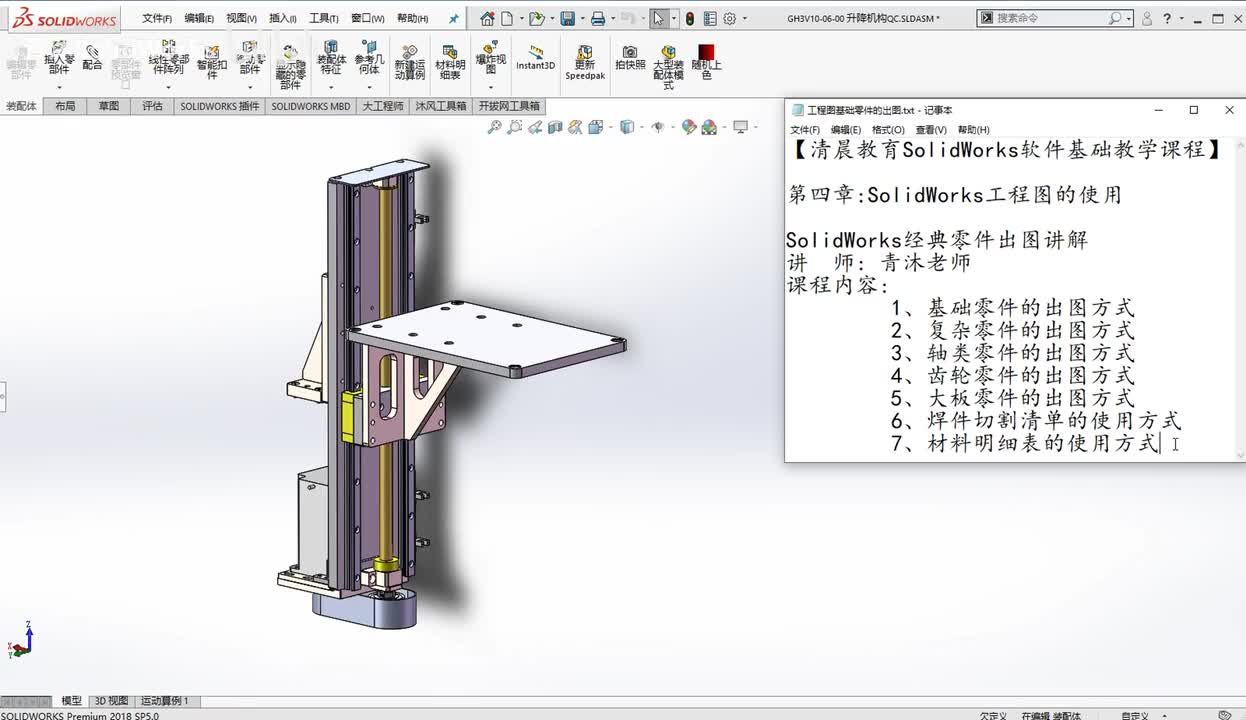Open Linear Component Pattern (线性零部件阵列)
Viewport: 1246px width, 720px height.
(x=168, y=56)
